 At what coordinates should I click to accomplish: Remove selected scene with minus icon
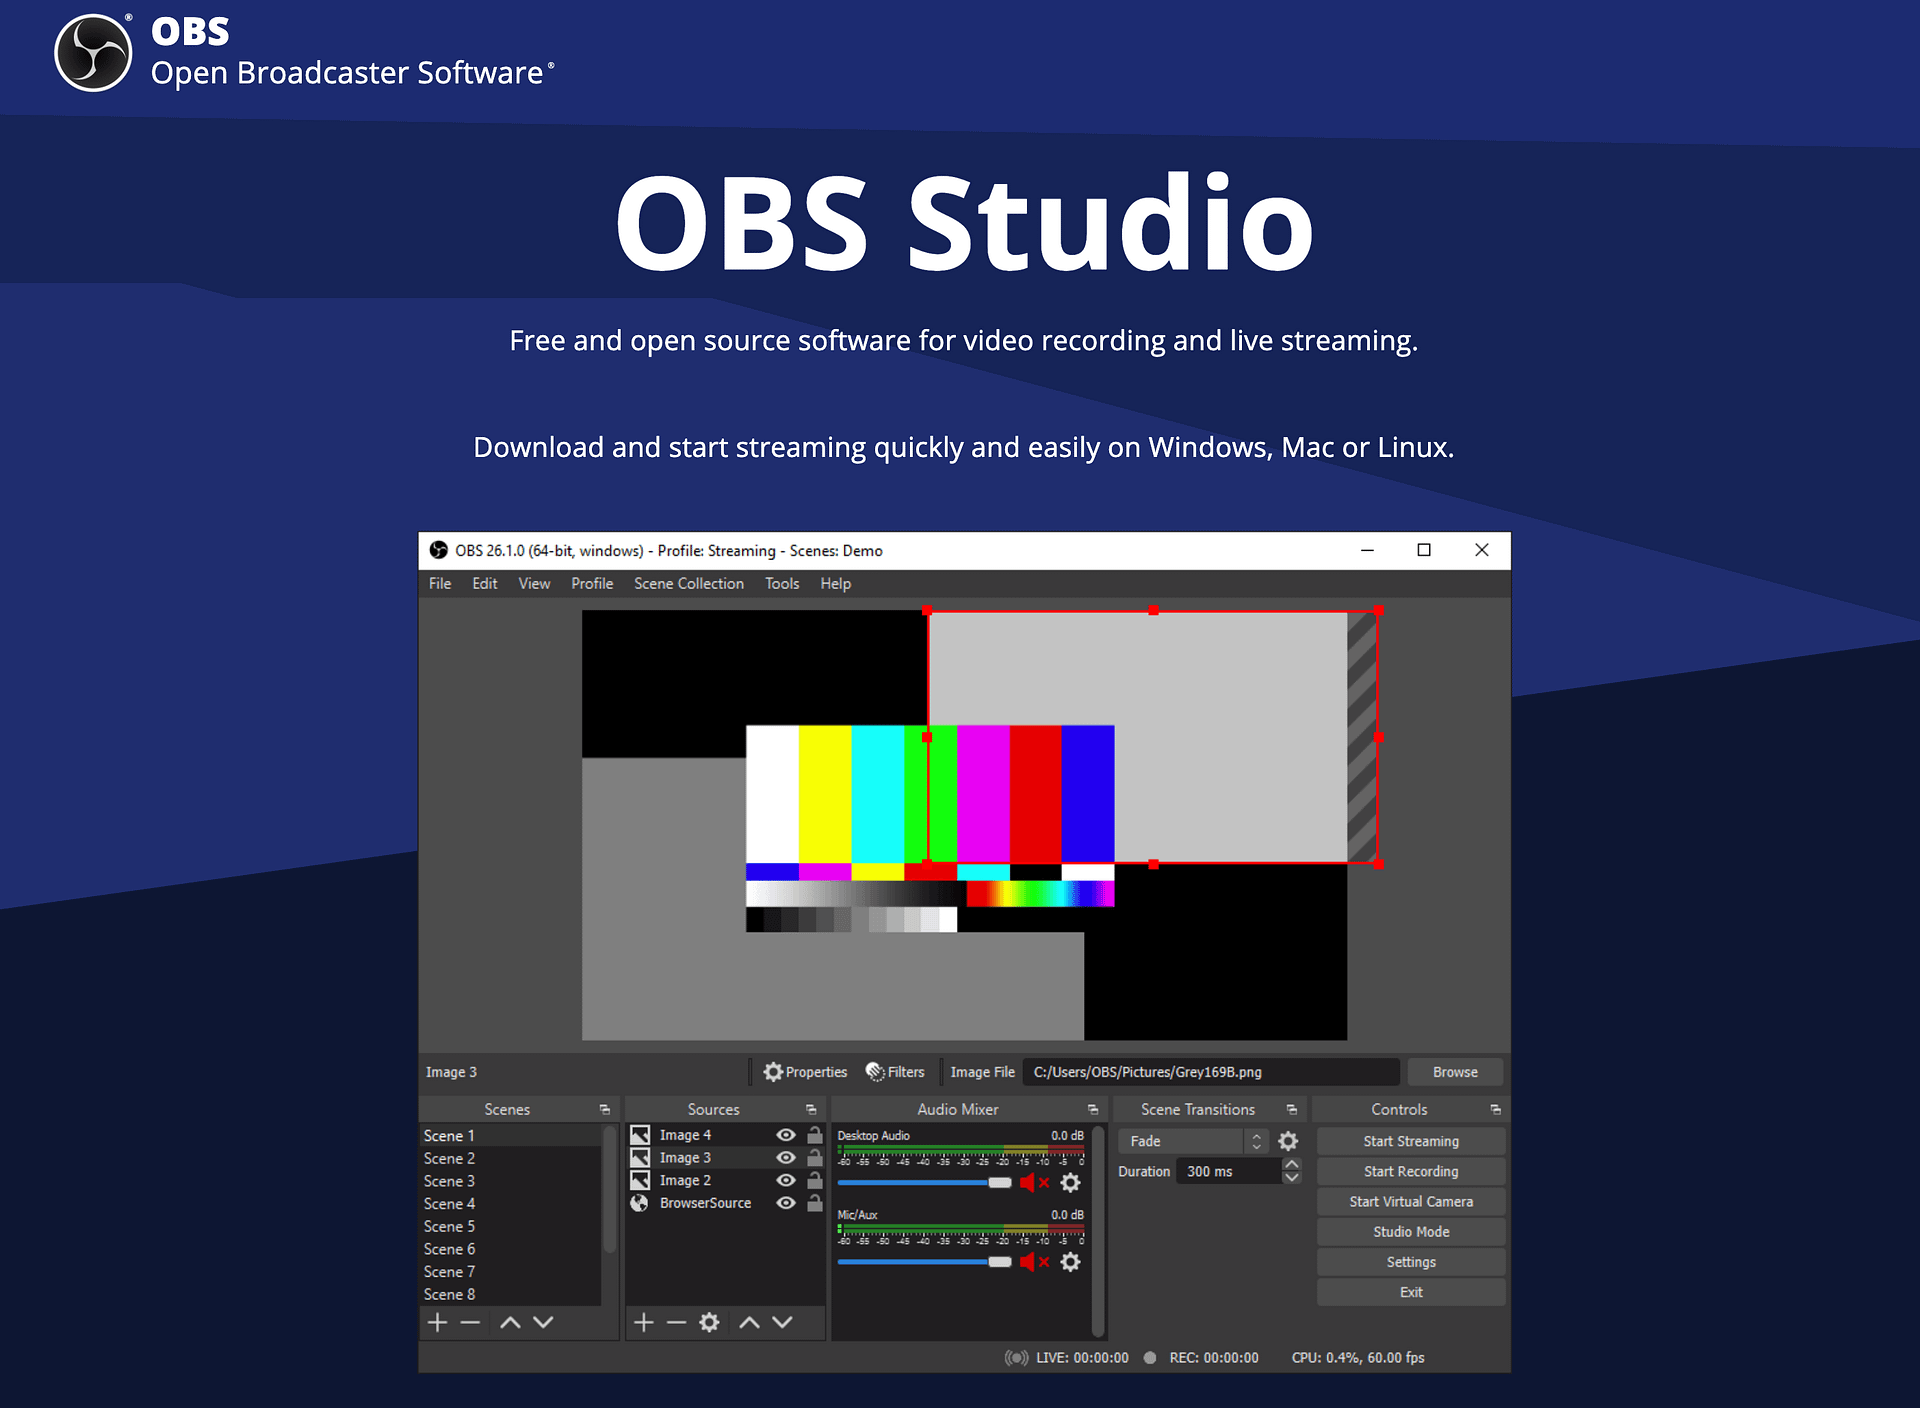point(471,1323)
